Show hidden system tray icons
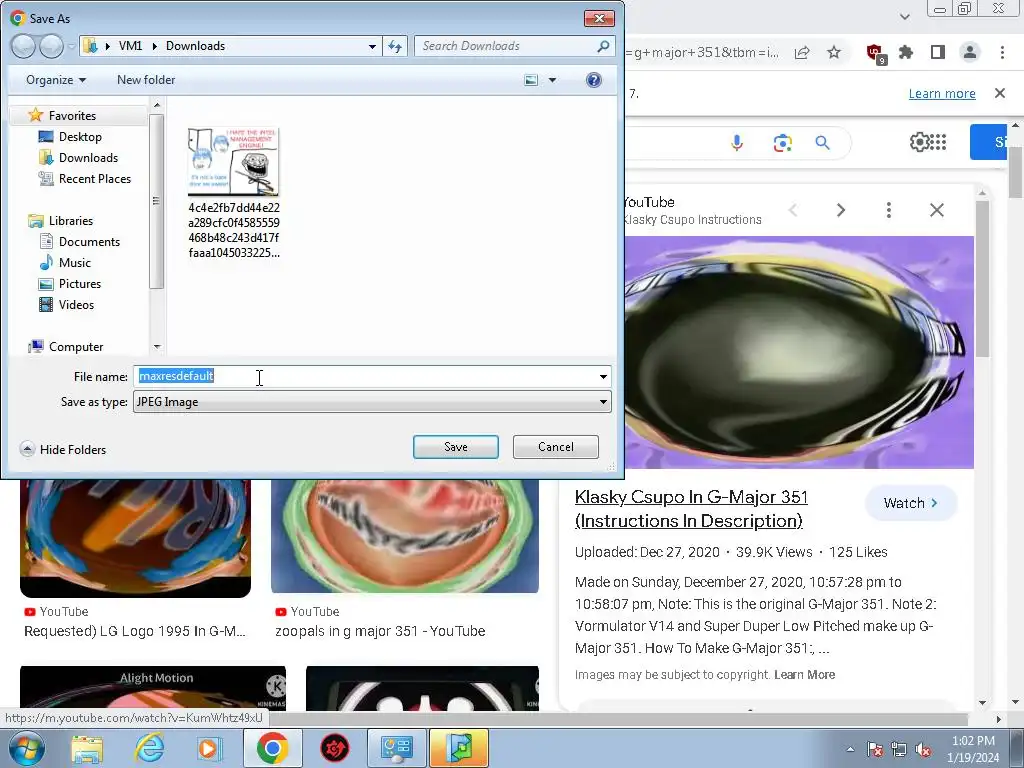Screen dimensions: 1024x768 [x=850, y=750]
